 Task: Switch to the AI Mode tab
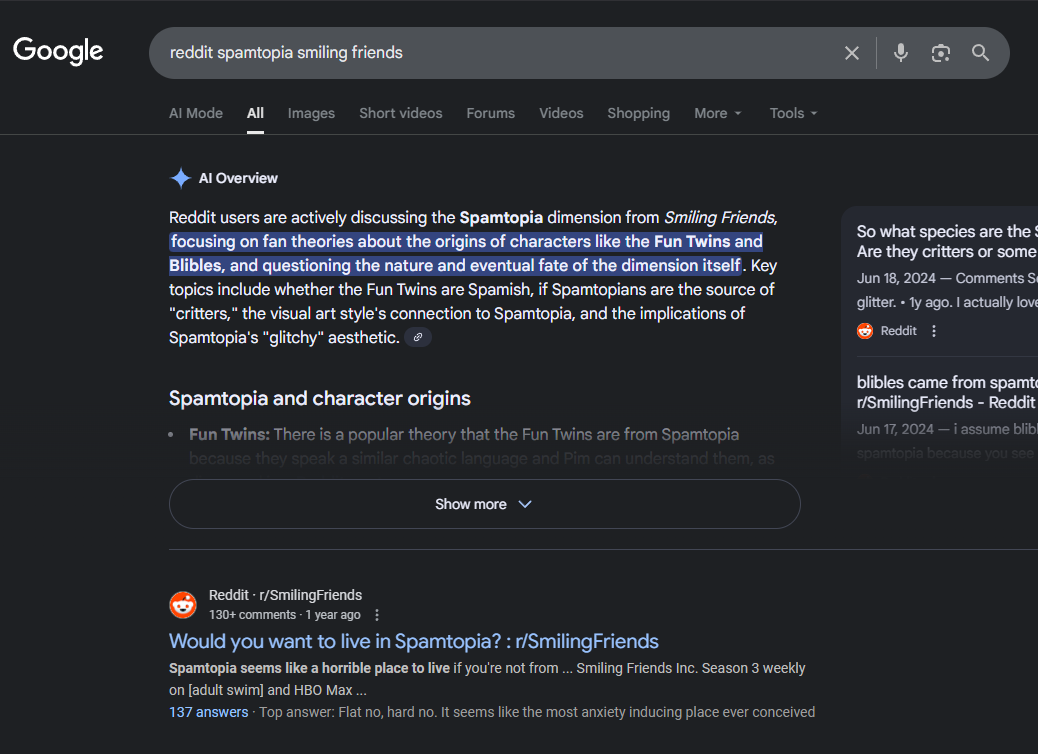pyautogui.click(x=196, y=113)
